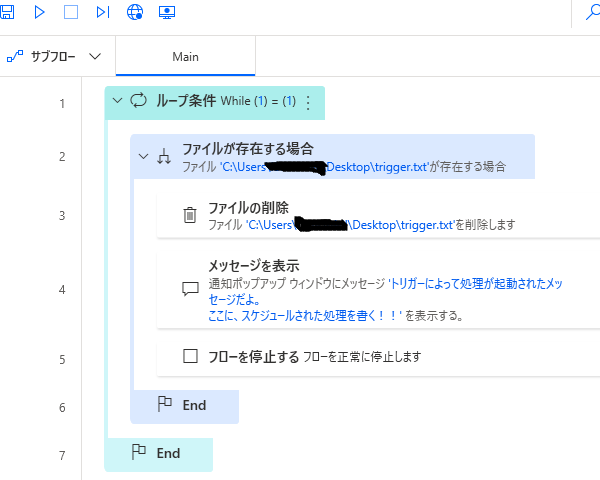
Task: Click the Save flow icon
Action: click(6, 12)
